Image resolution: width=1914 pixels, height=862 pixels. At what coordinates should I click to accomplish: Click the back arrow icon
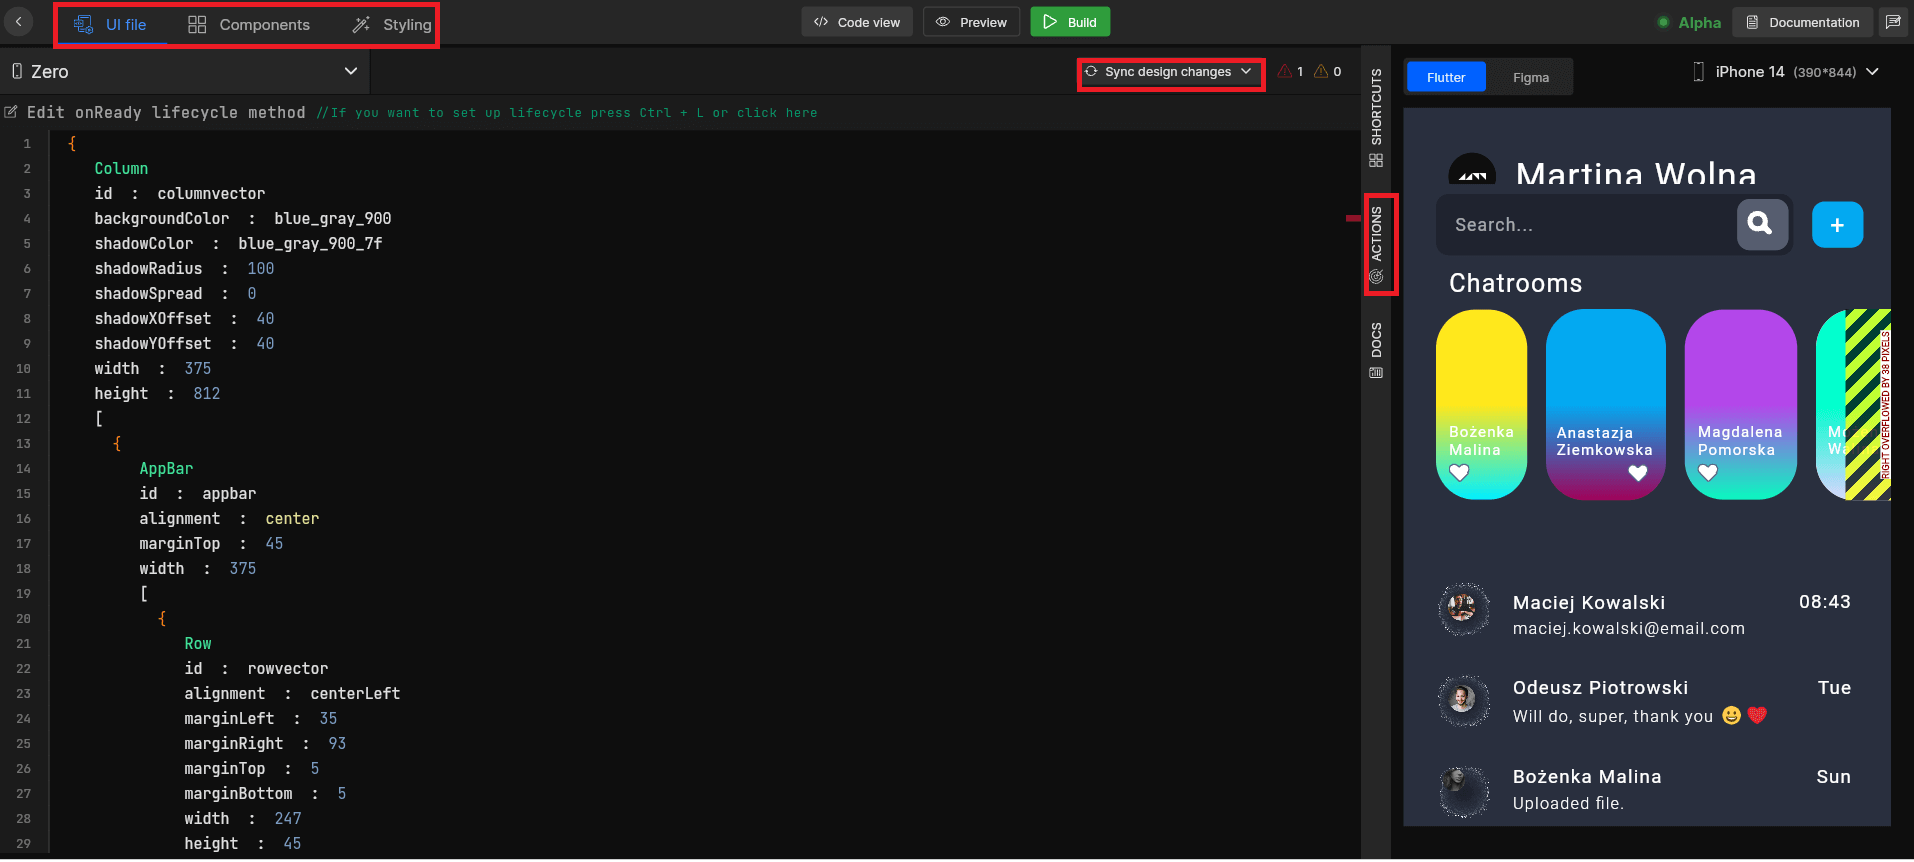18,22
